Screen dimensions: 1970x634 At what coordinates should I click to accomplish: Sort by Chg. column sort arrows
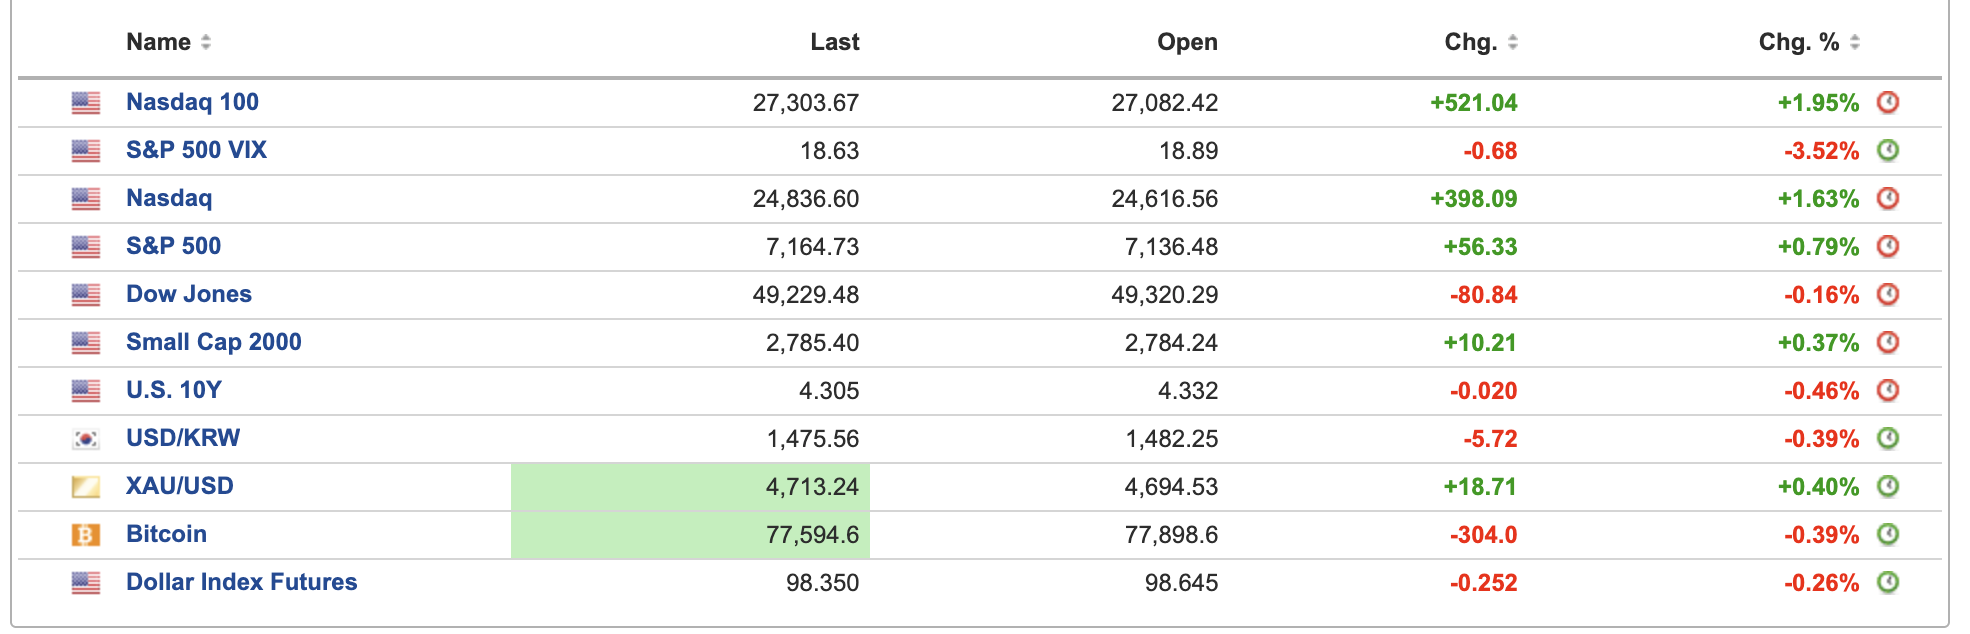1513,42
